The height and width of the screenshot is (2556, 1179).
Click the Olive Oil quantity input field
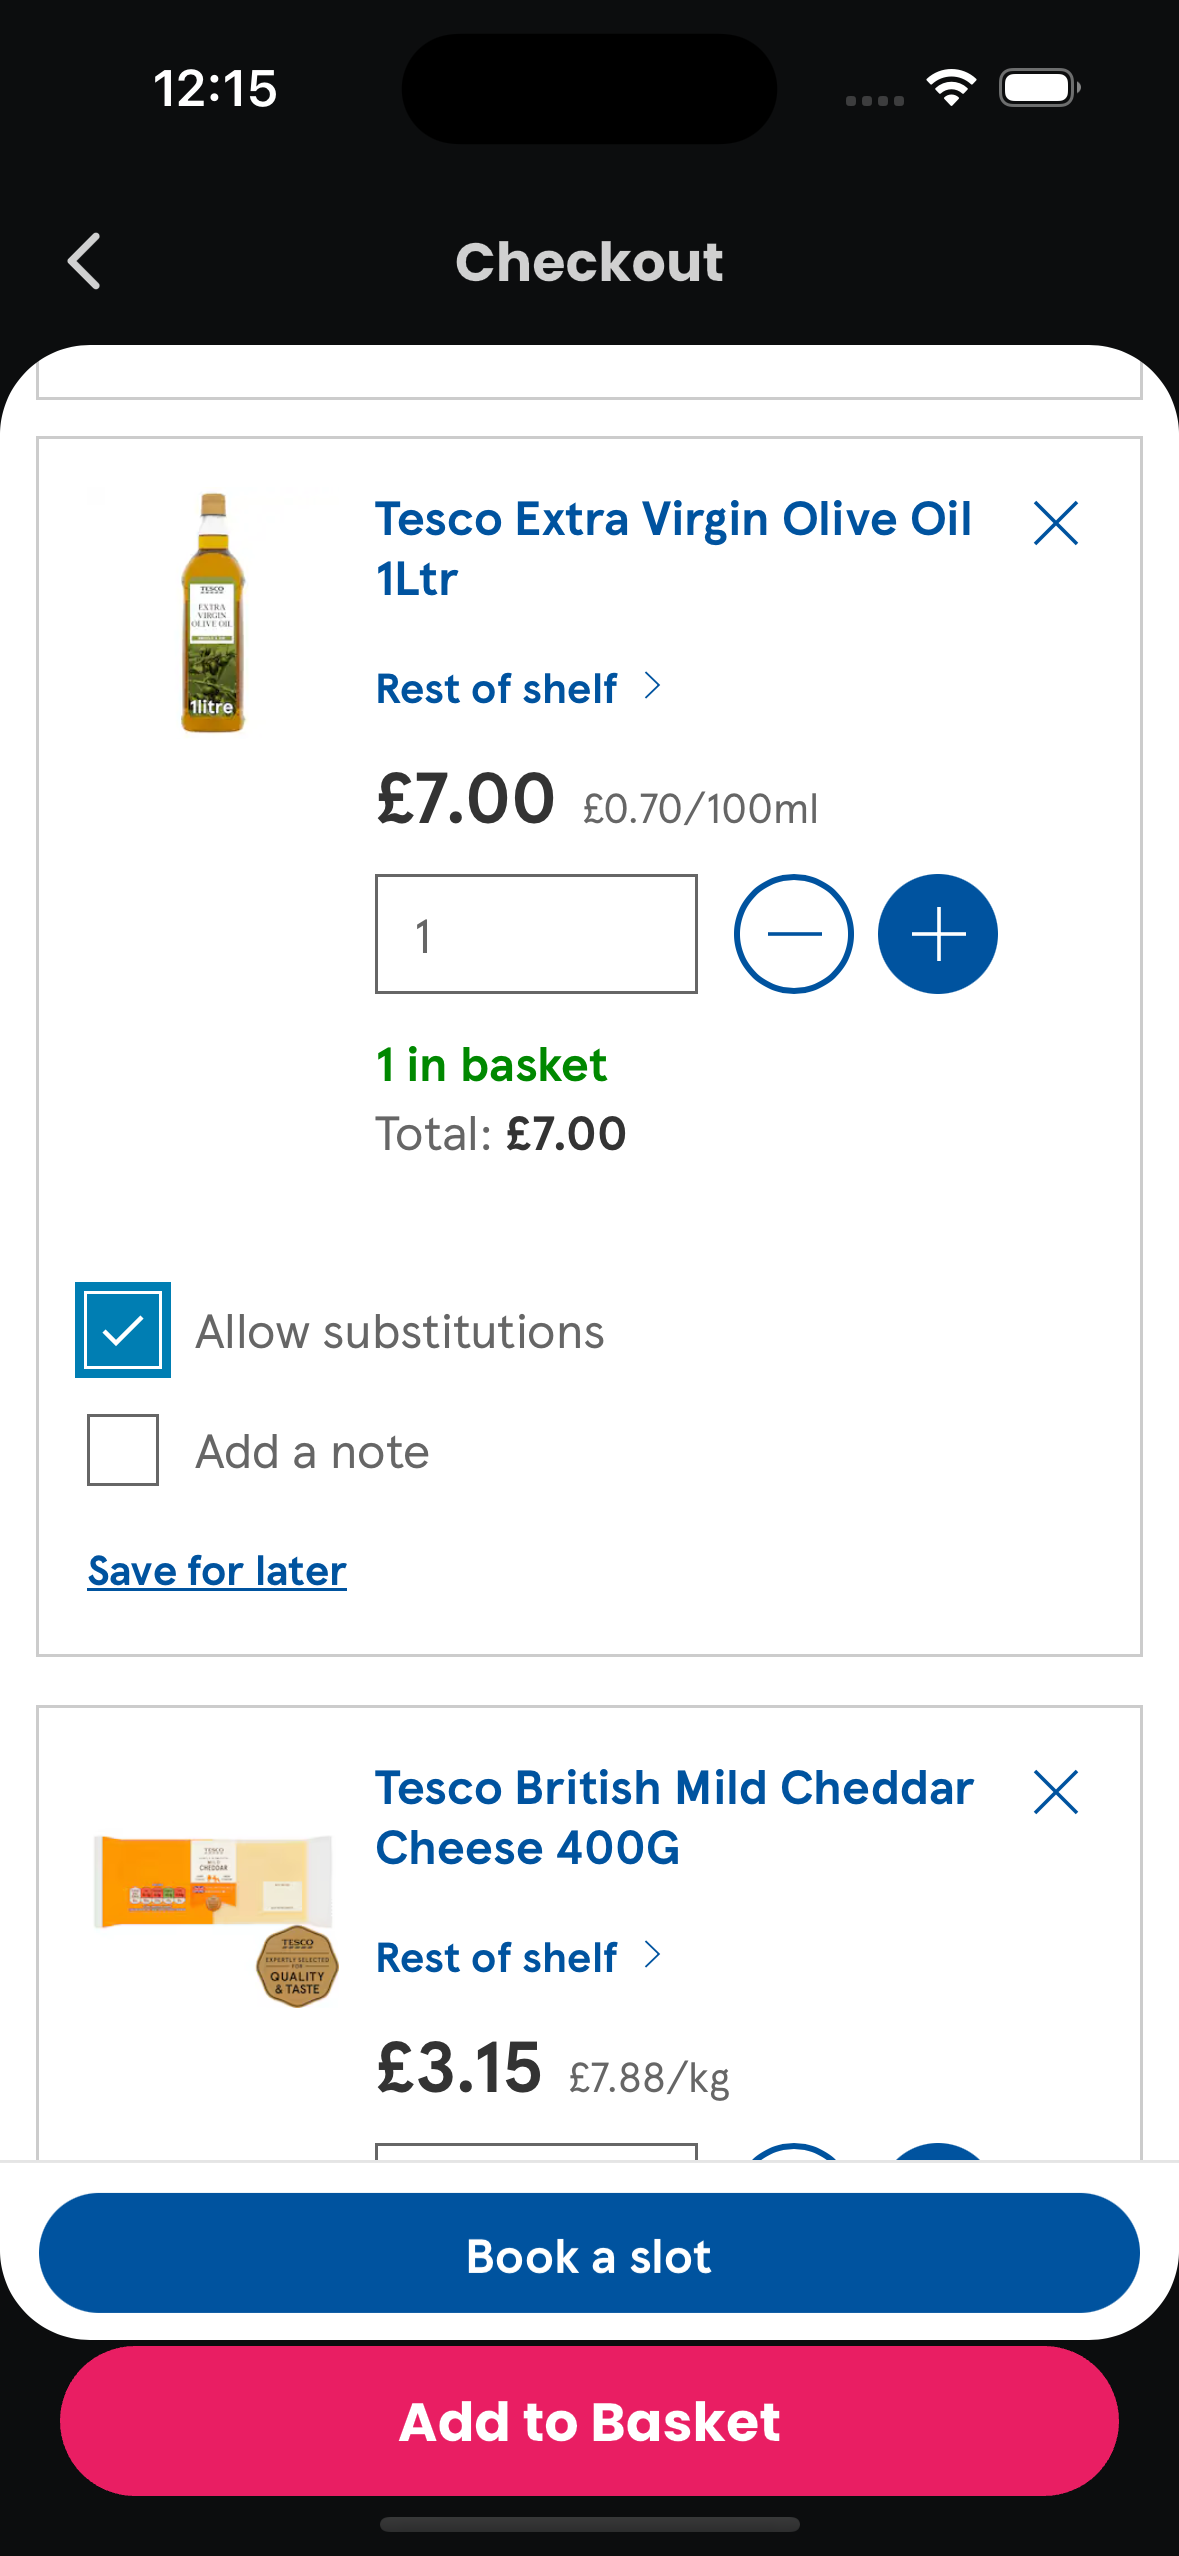[536, 934]
